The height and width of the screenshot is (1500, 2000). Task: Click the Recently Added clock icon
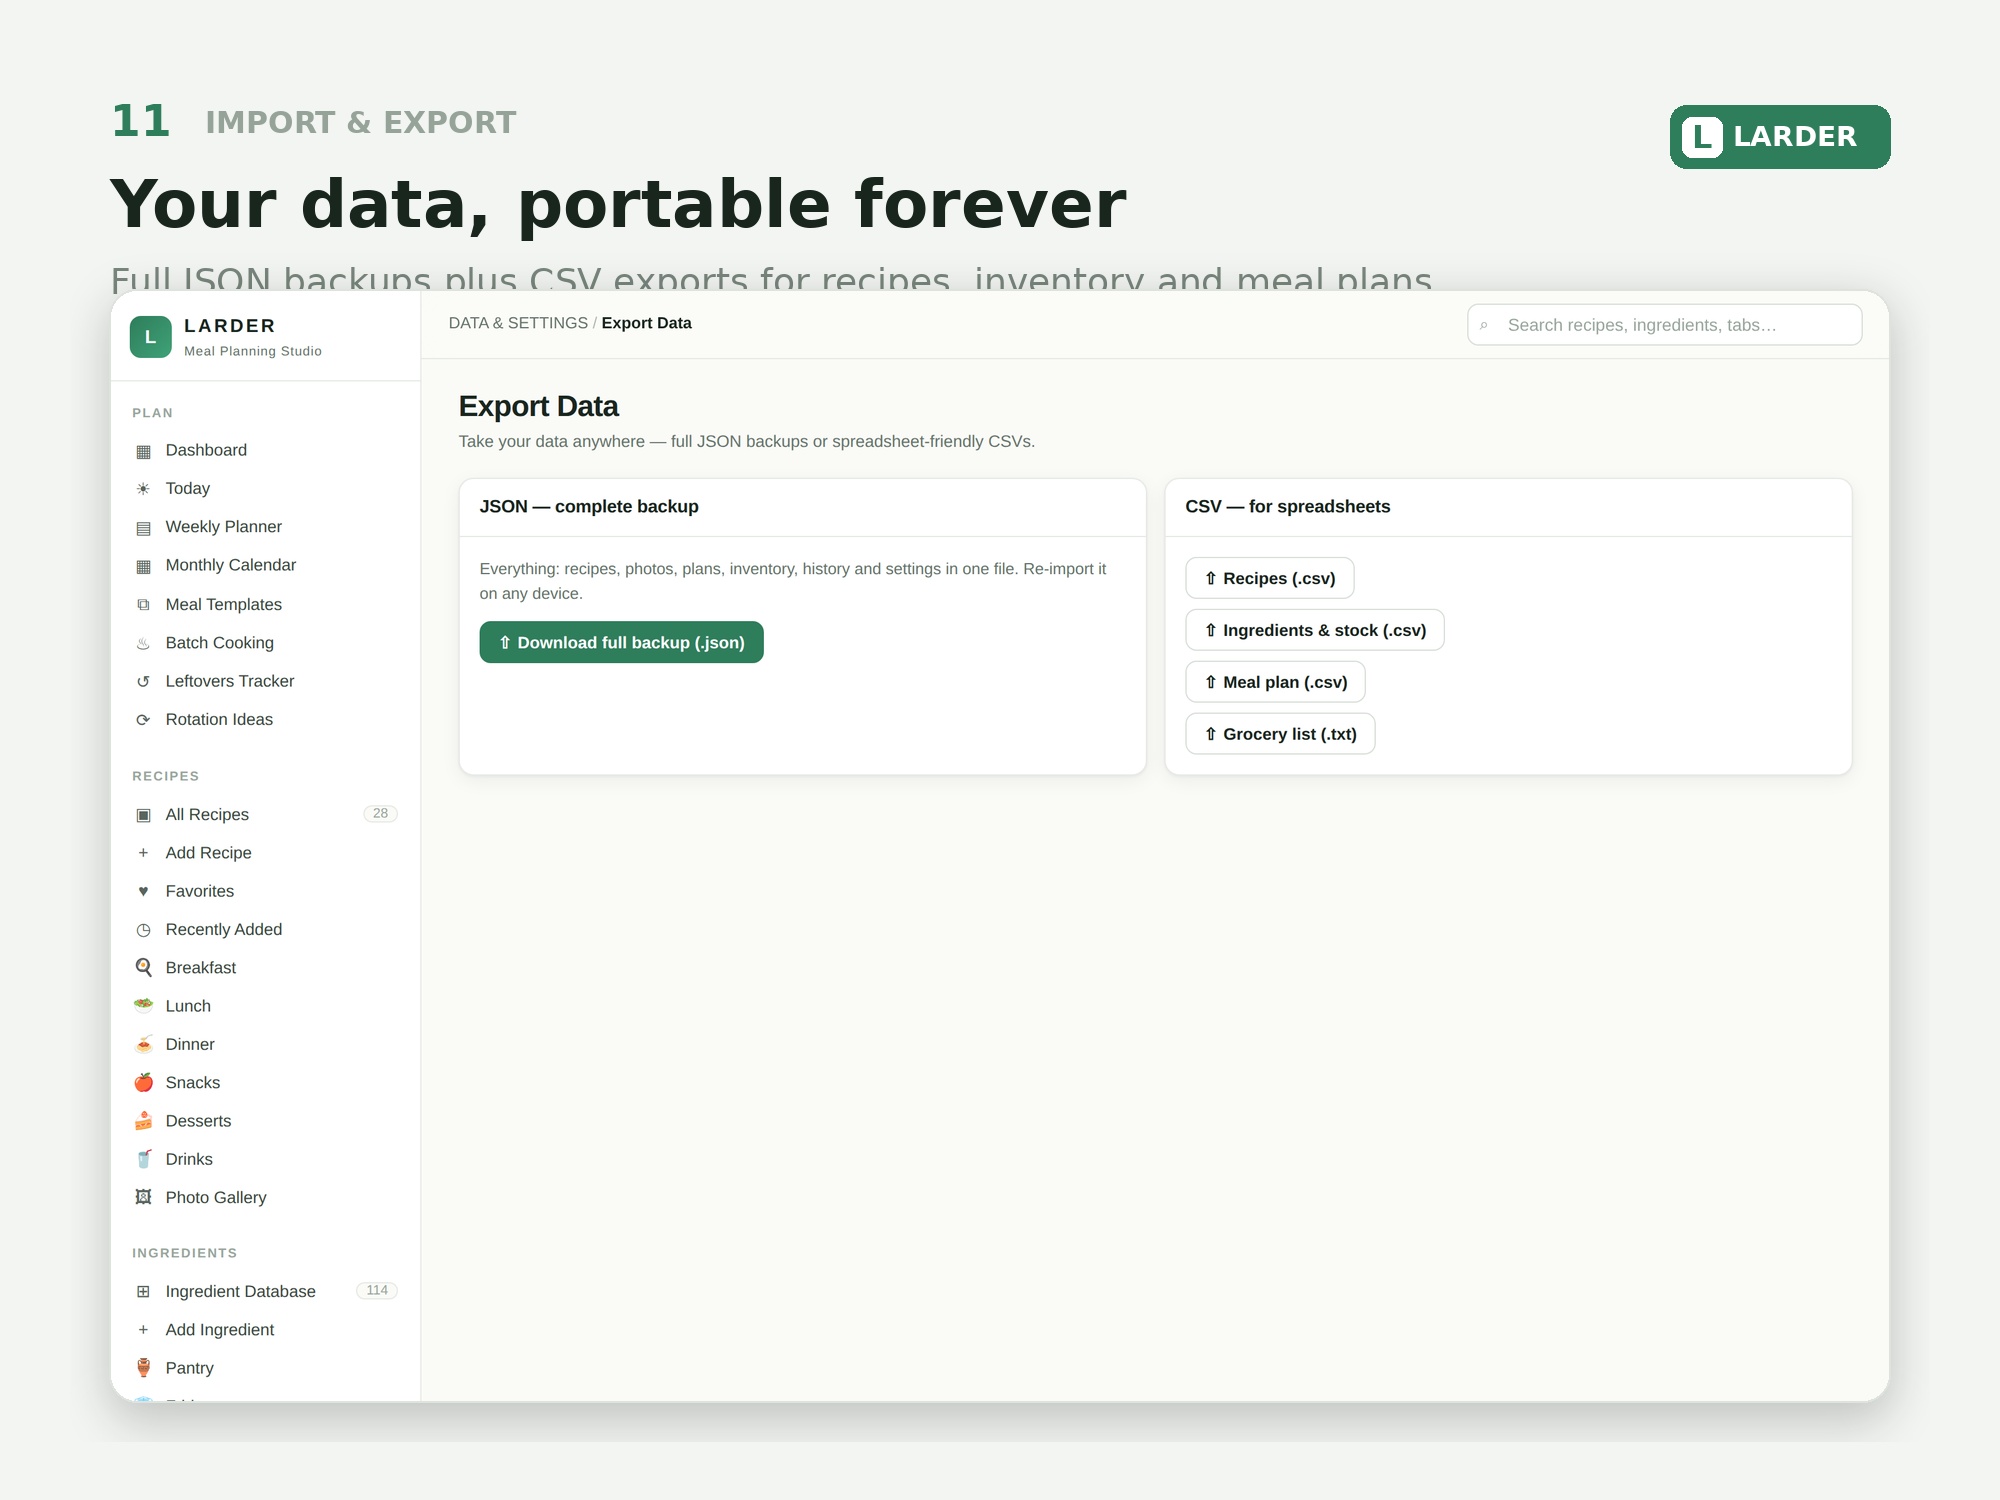[143, 930]
